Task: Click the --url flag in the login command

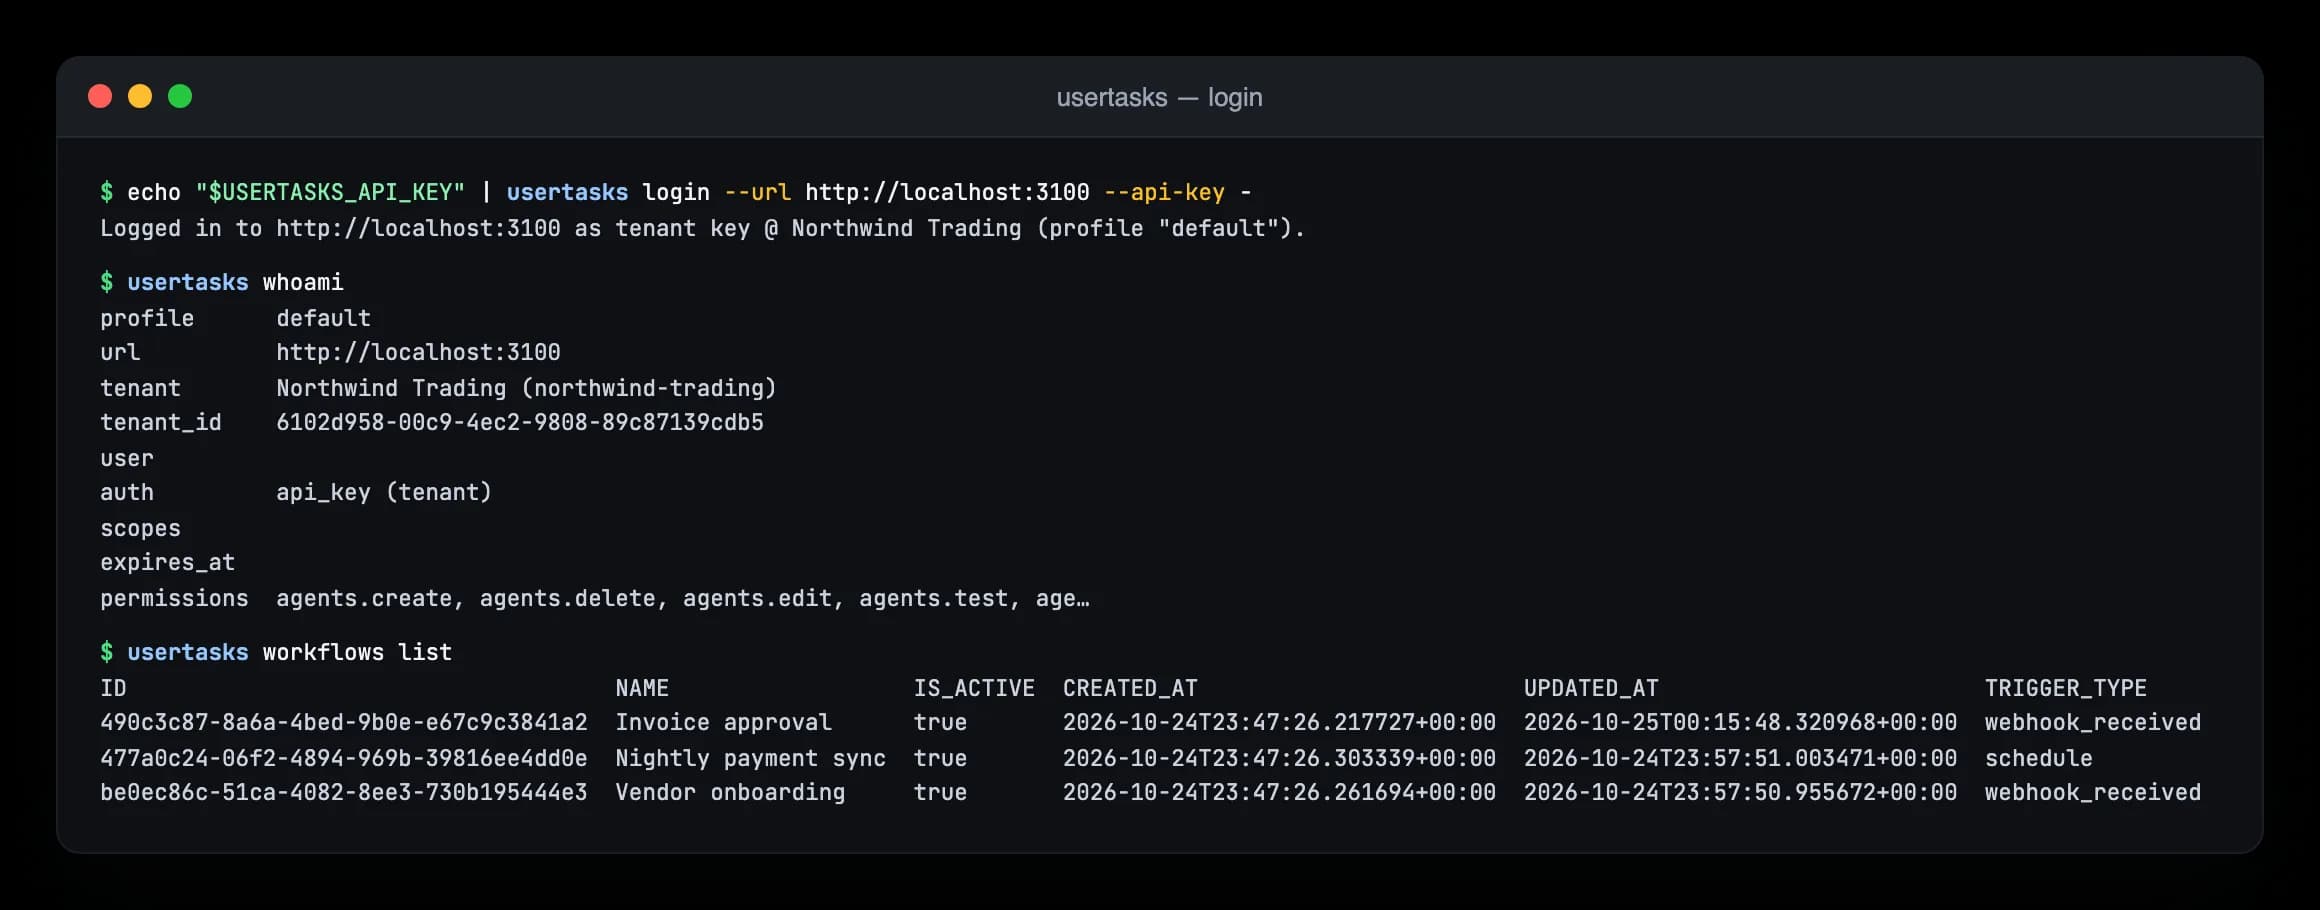Action: (757, 192)
